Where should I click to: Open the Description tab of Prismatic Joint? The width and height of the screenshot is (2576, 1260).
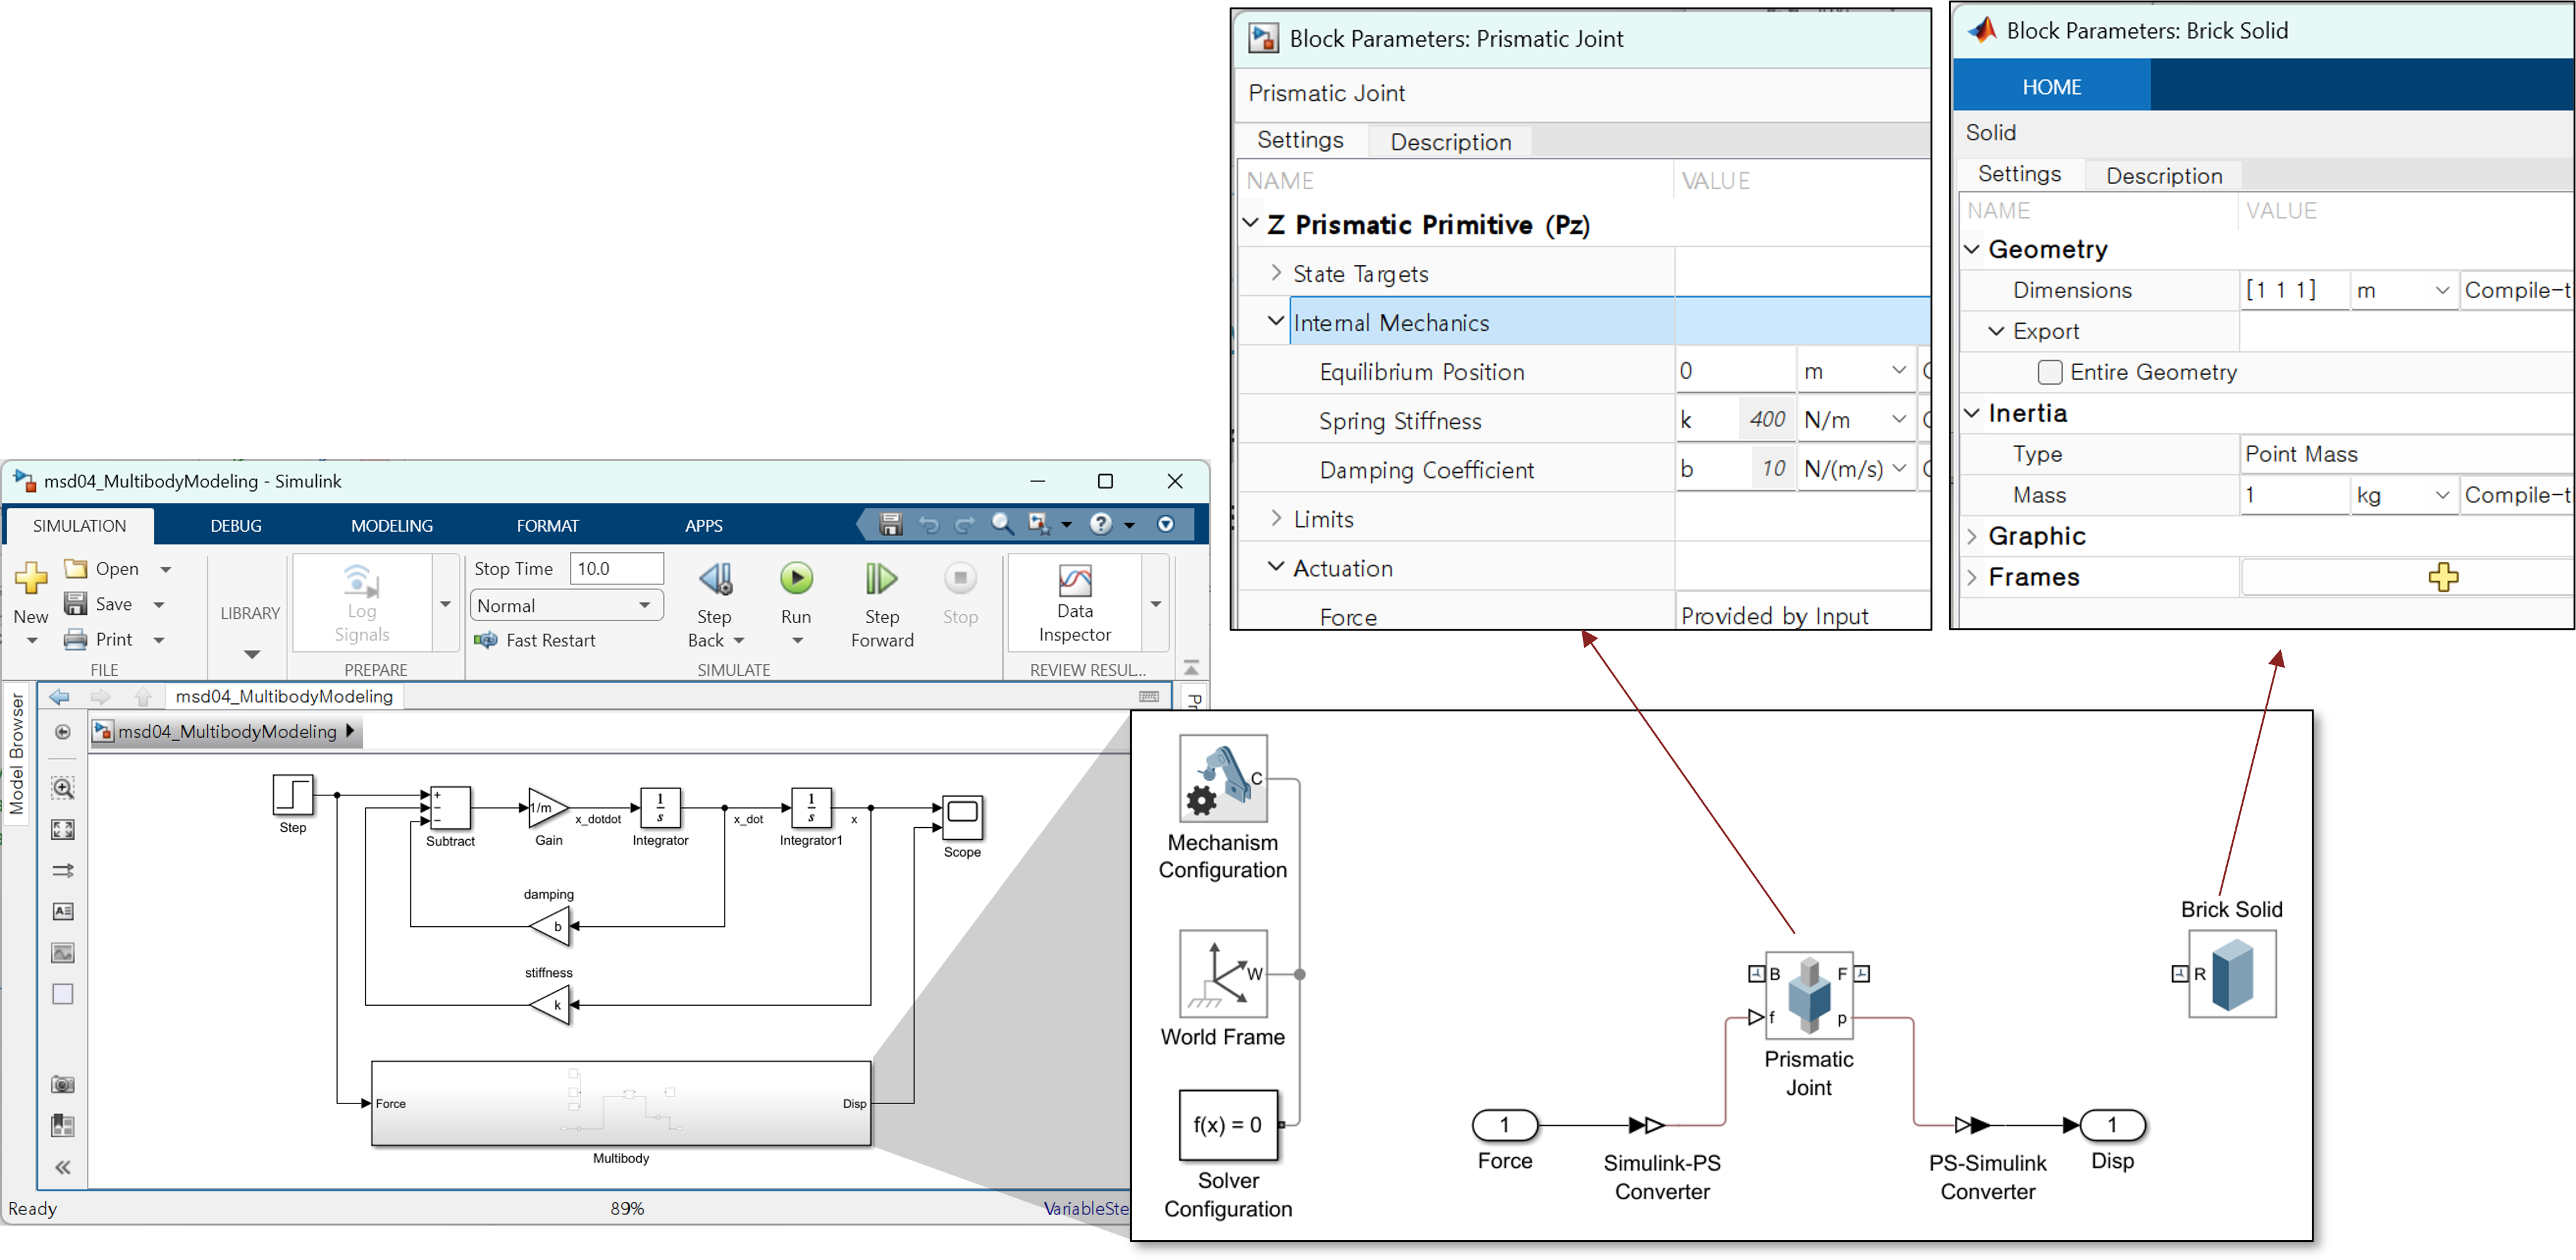tap(1450, 142)
